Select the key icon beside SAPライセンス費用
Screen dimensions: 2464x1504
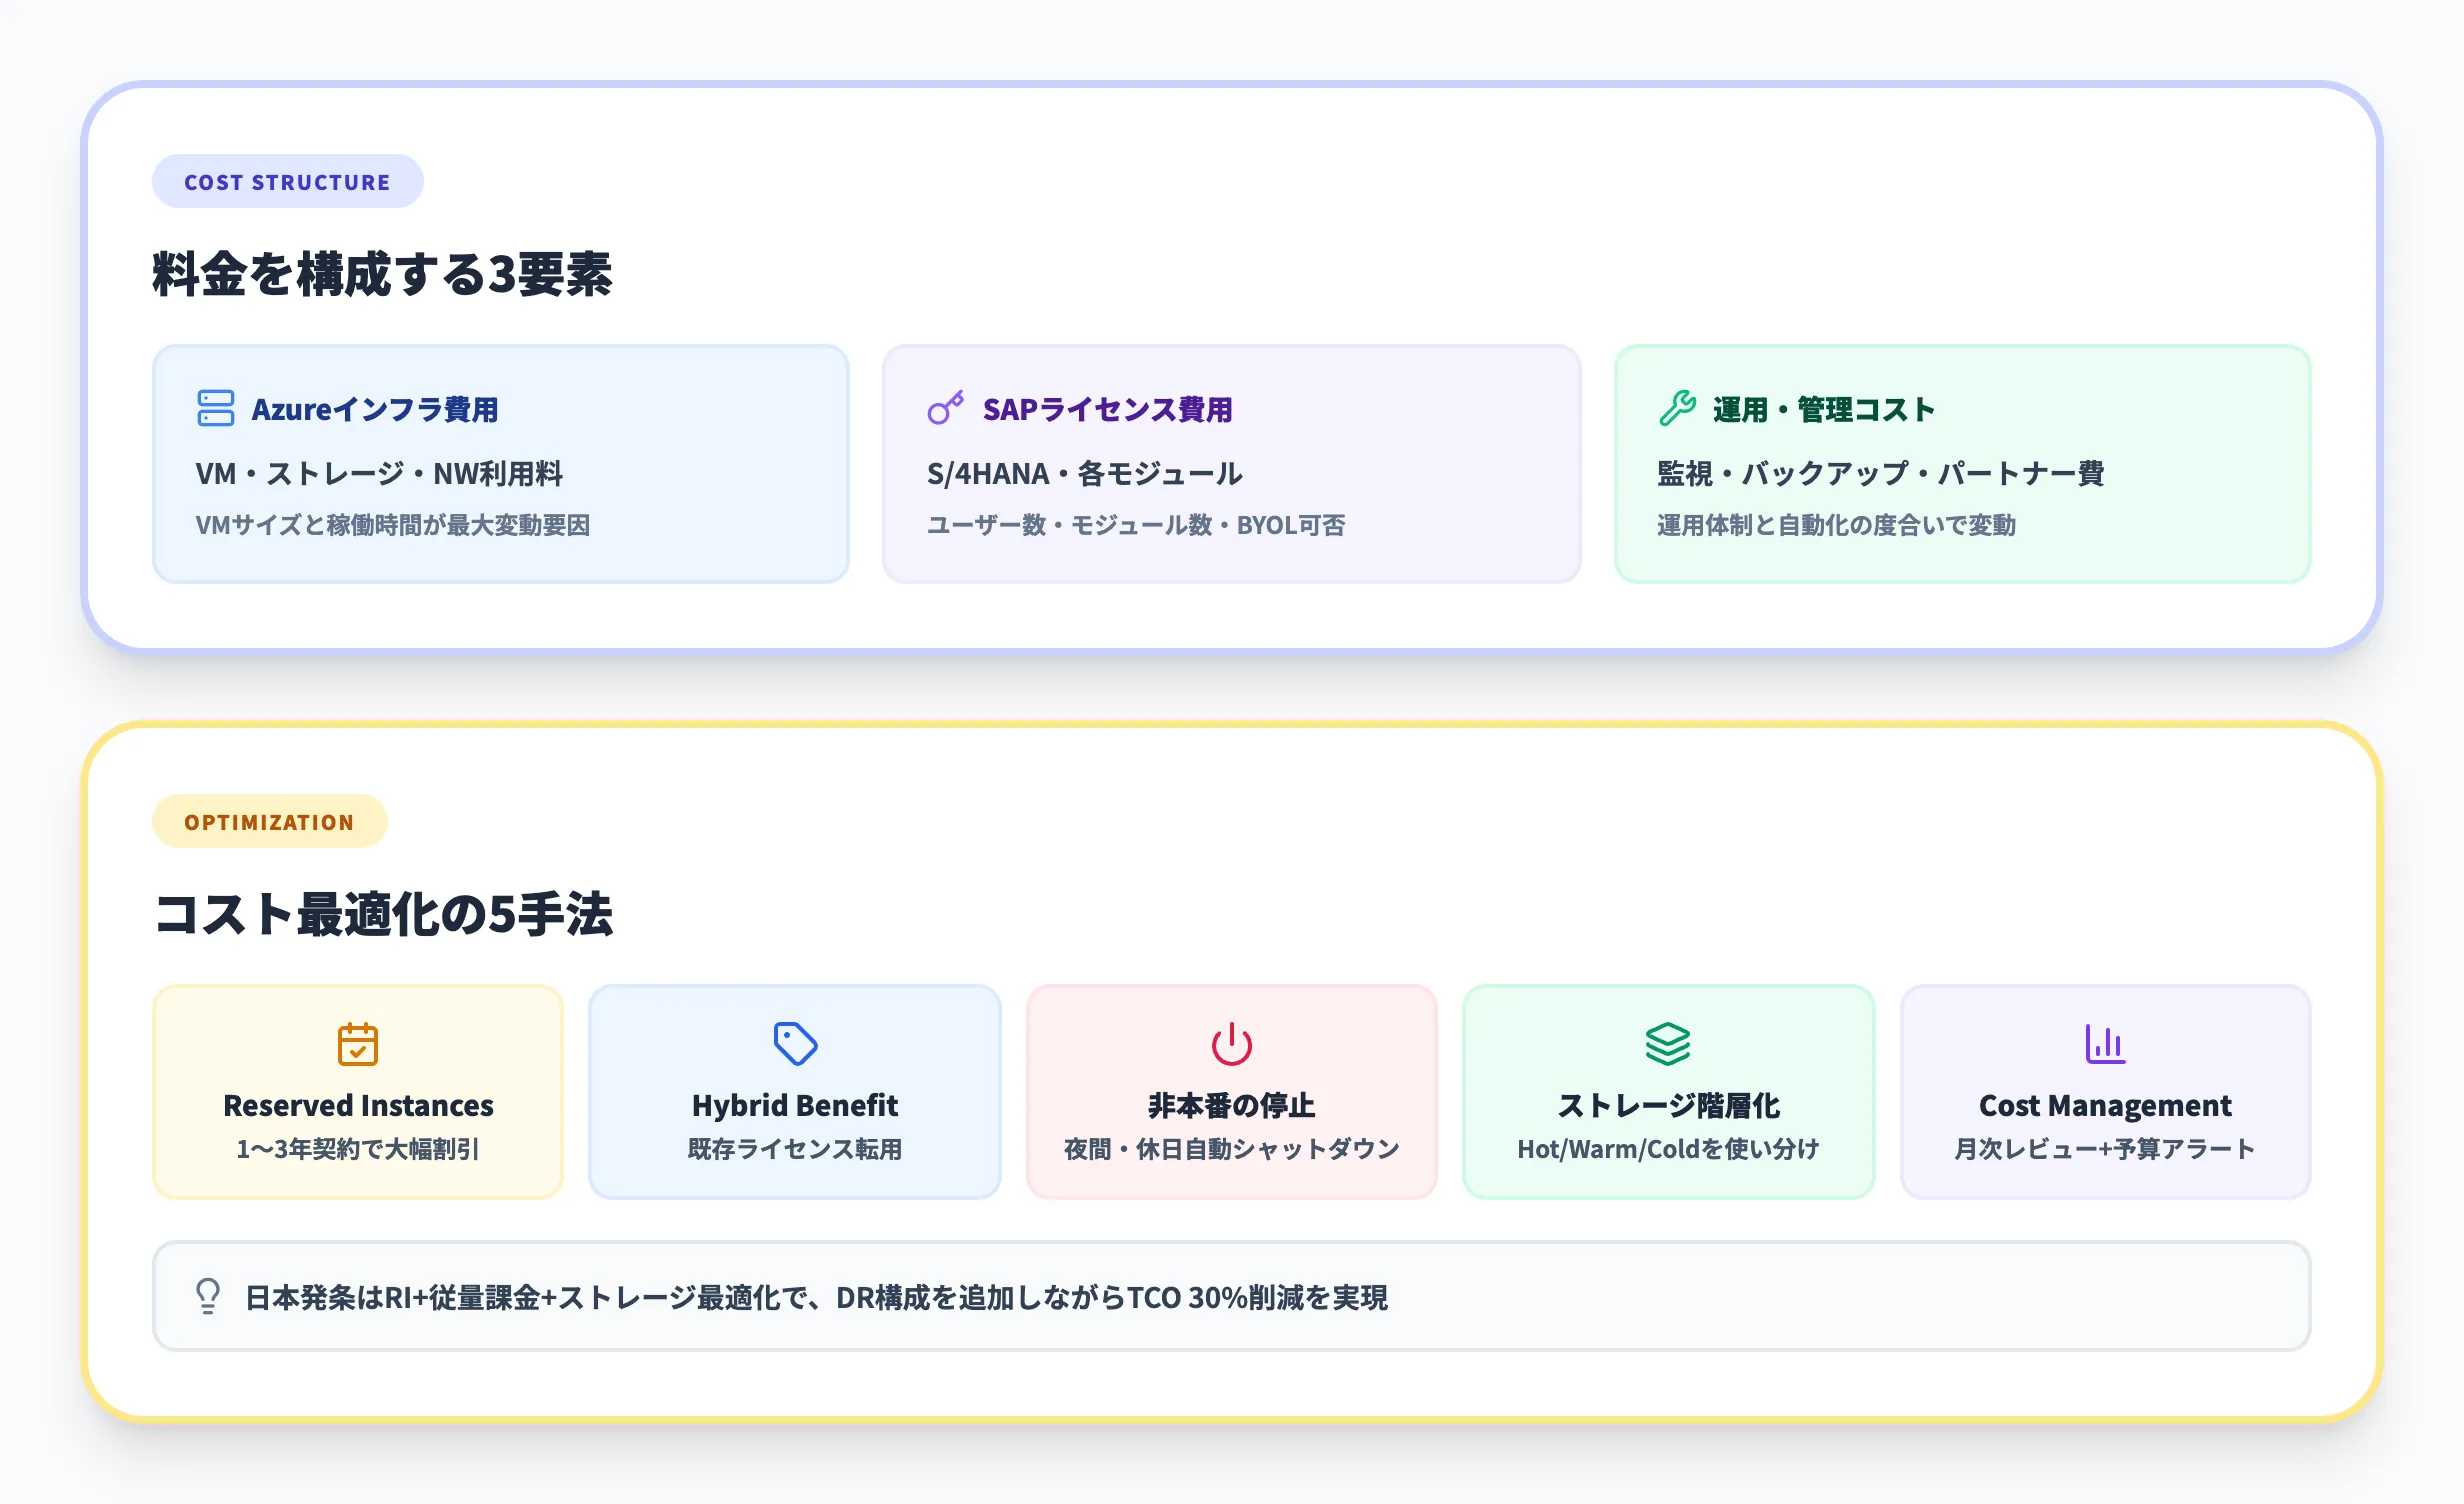pos(943,409)
